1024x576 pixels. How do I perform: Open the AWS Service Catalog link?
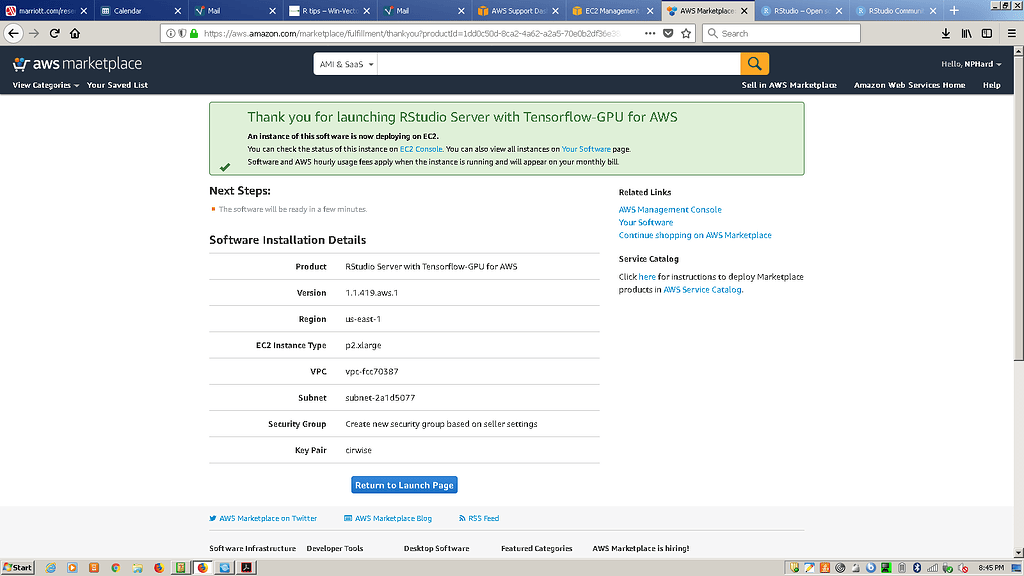[702, 289]
